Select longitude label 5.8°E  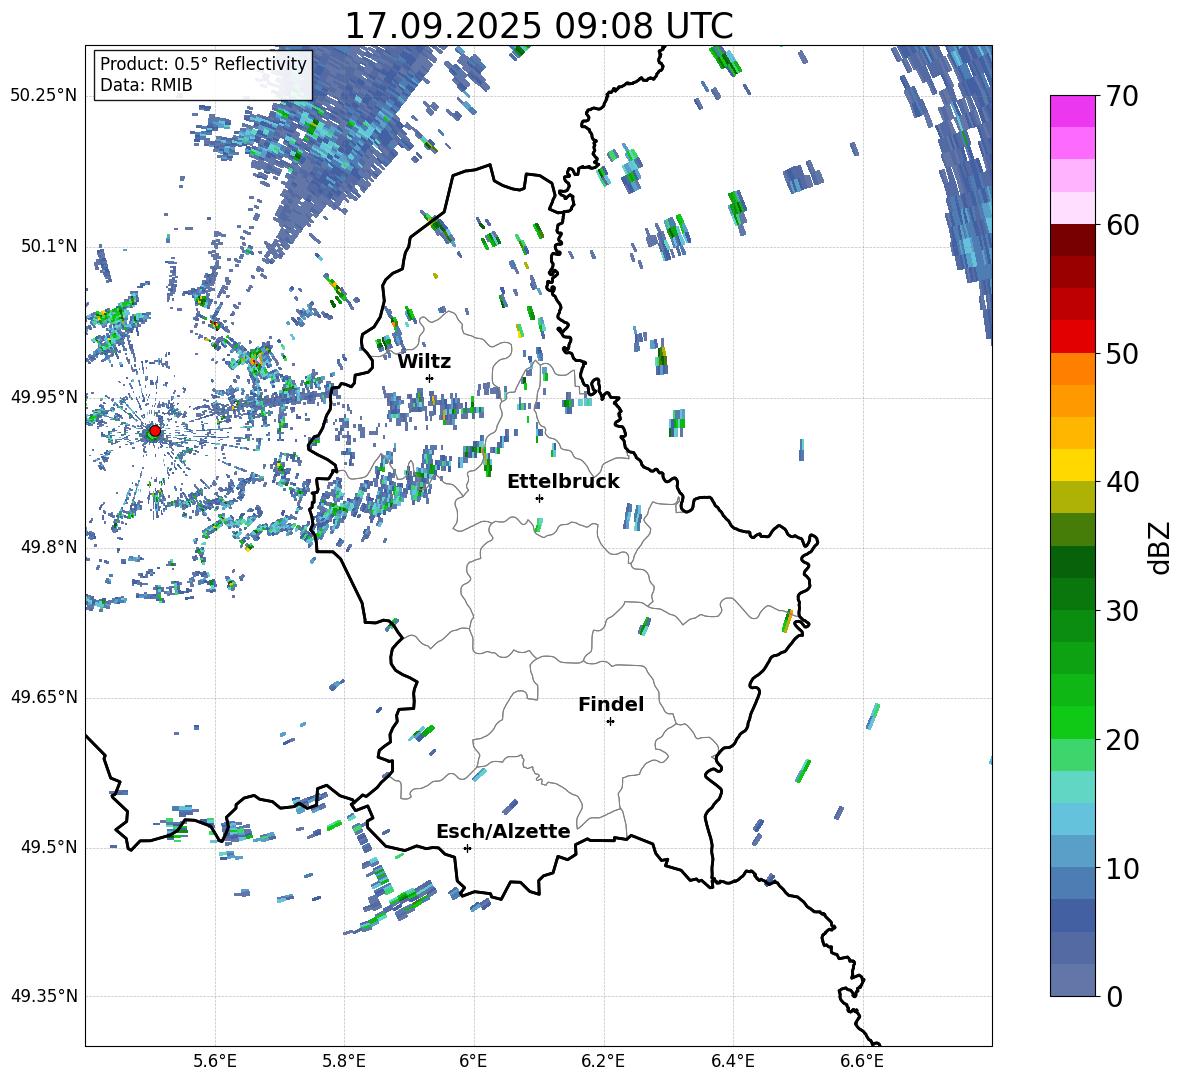click(344, 1061)
